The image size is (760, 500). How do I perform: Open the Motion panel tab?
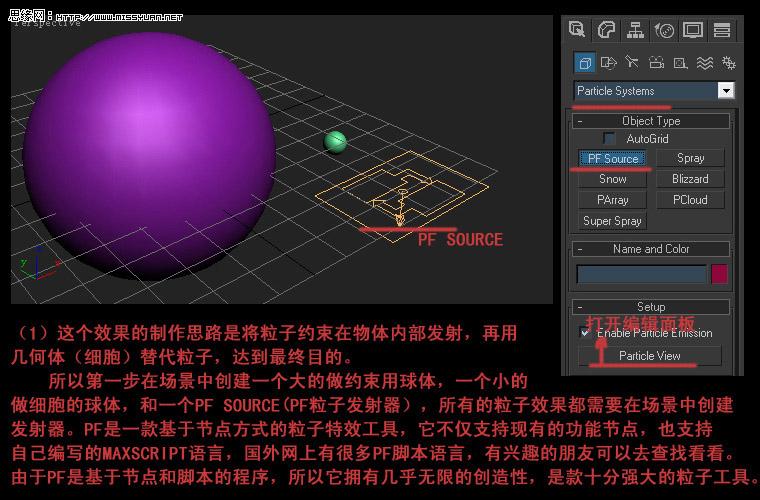(x=664, y=29)
